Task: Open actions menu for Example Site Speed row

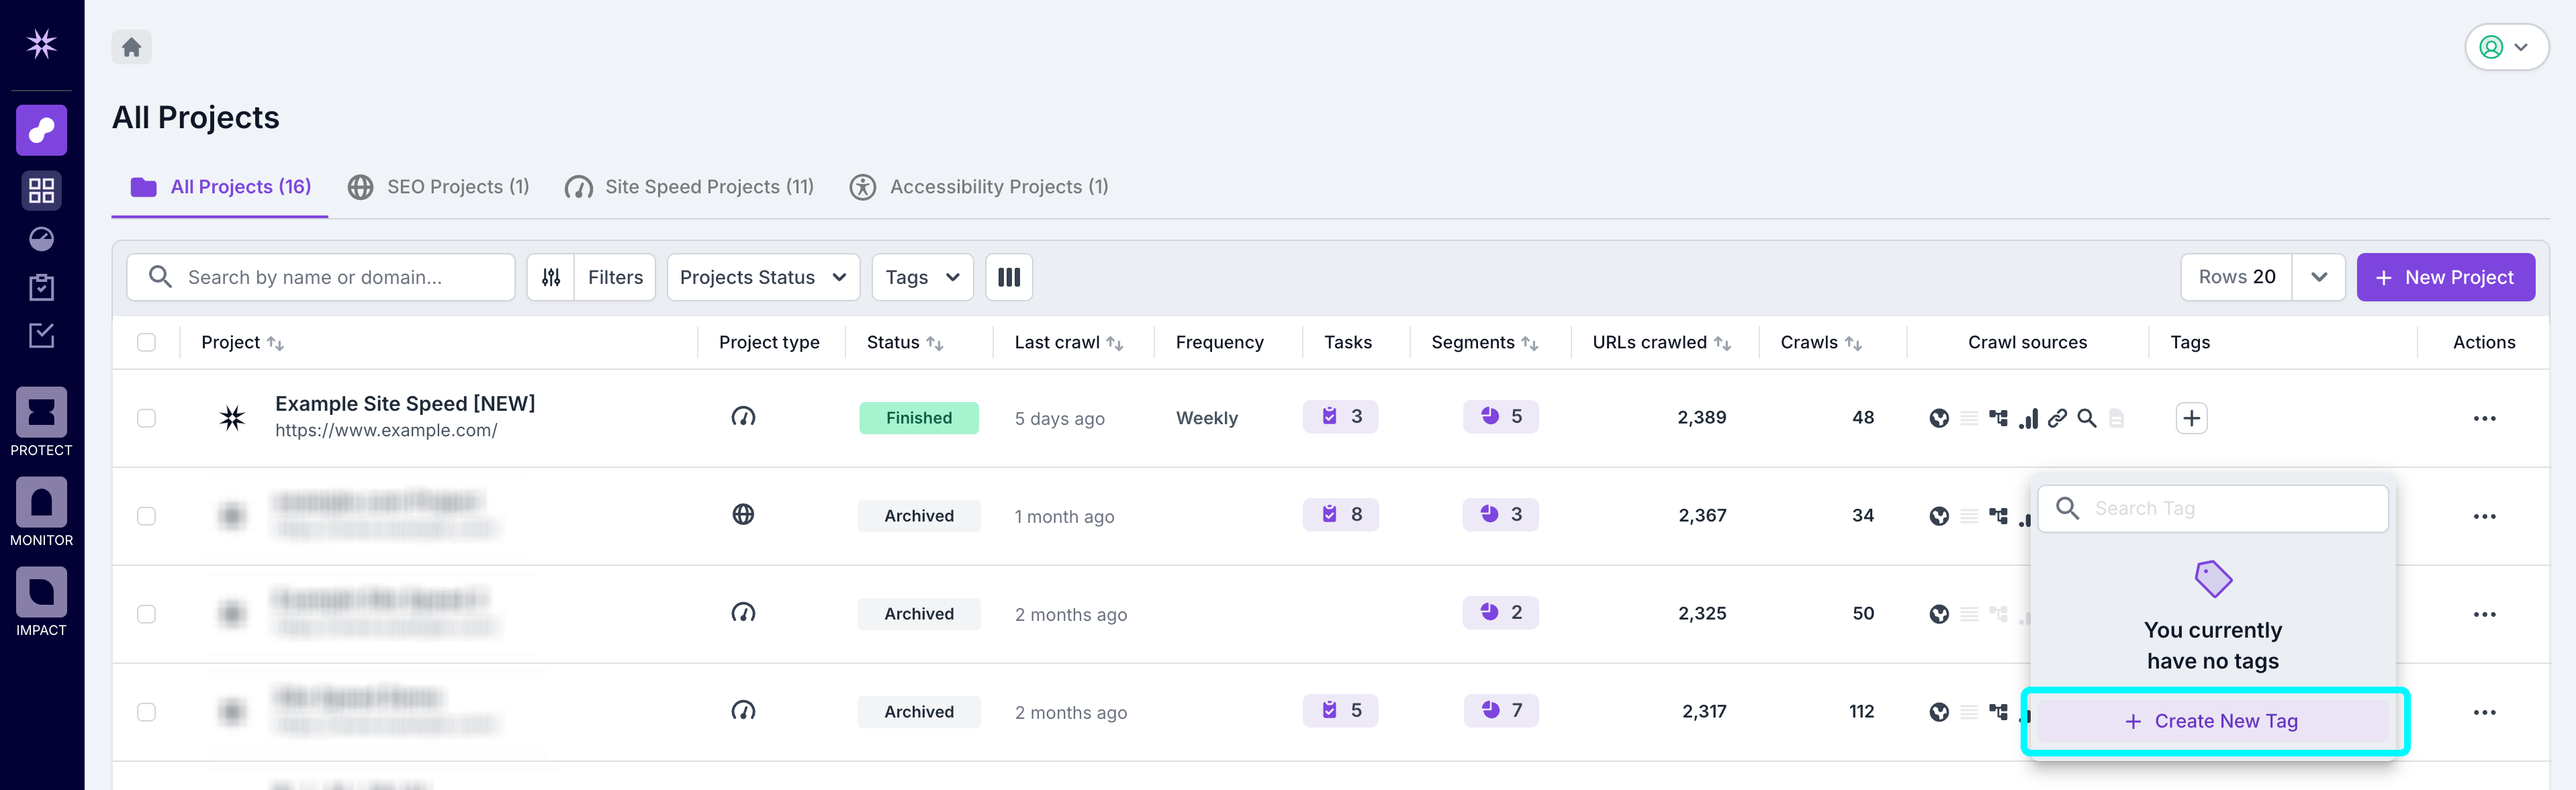Action: (x=2484, y=418)
